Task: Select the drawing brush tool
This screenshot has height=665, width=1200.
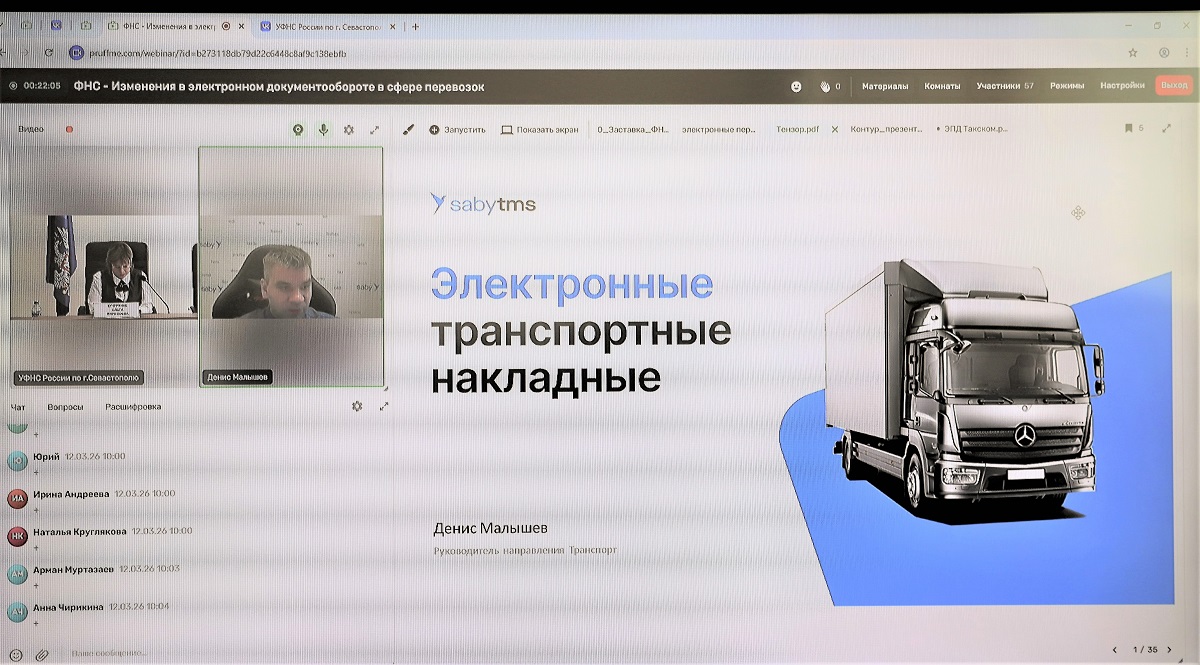Action: point(408,130)
